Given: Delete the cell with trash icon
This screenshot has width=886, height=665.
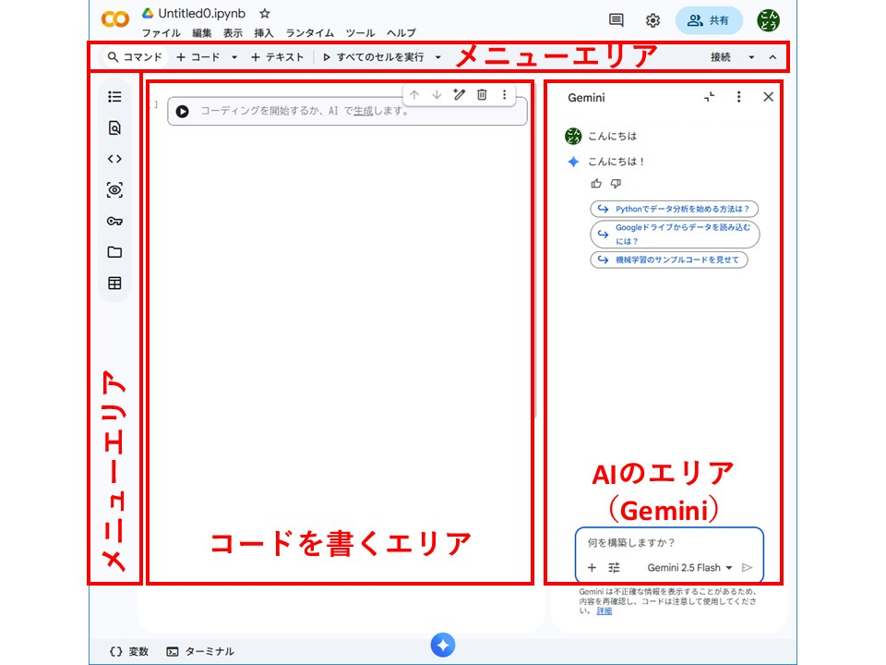Looking at the screenshot, I should coord(482,95).
